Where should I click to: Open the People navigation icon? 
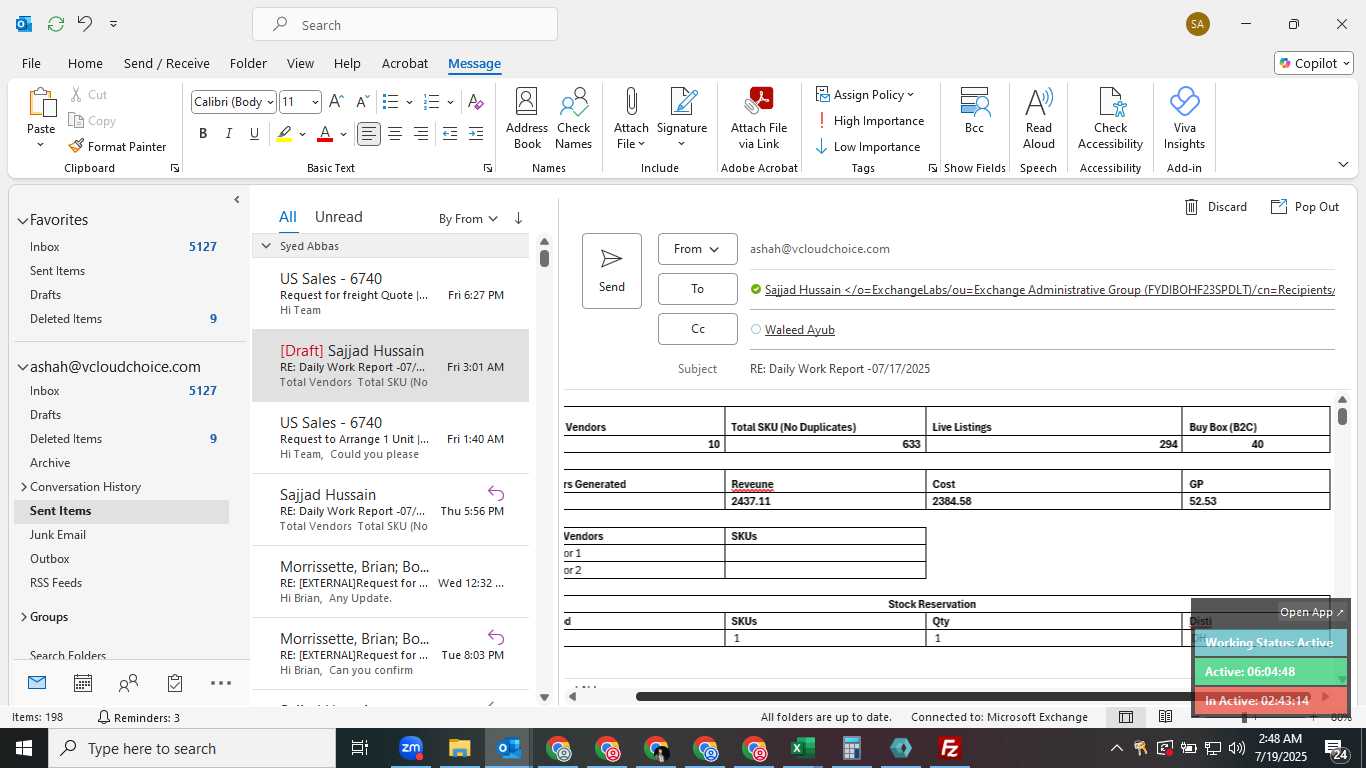(x=128, y=684)
